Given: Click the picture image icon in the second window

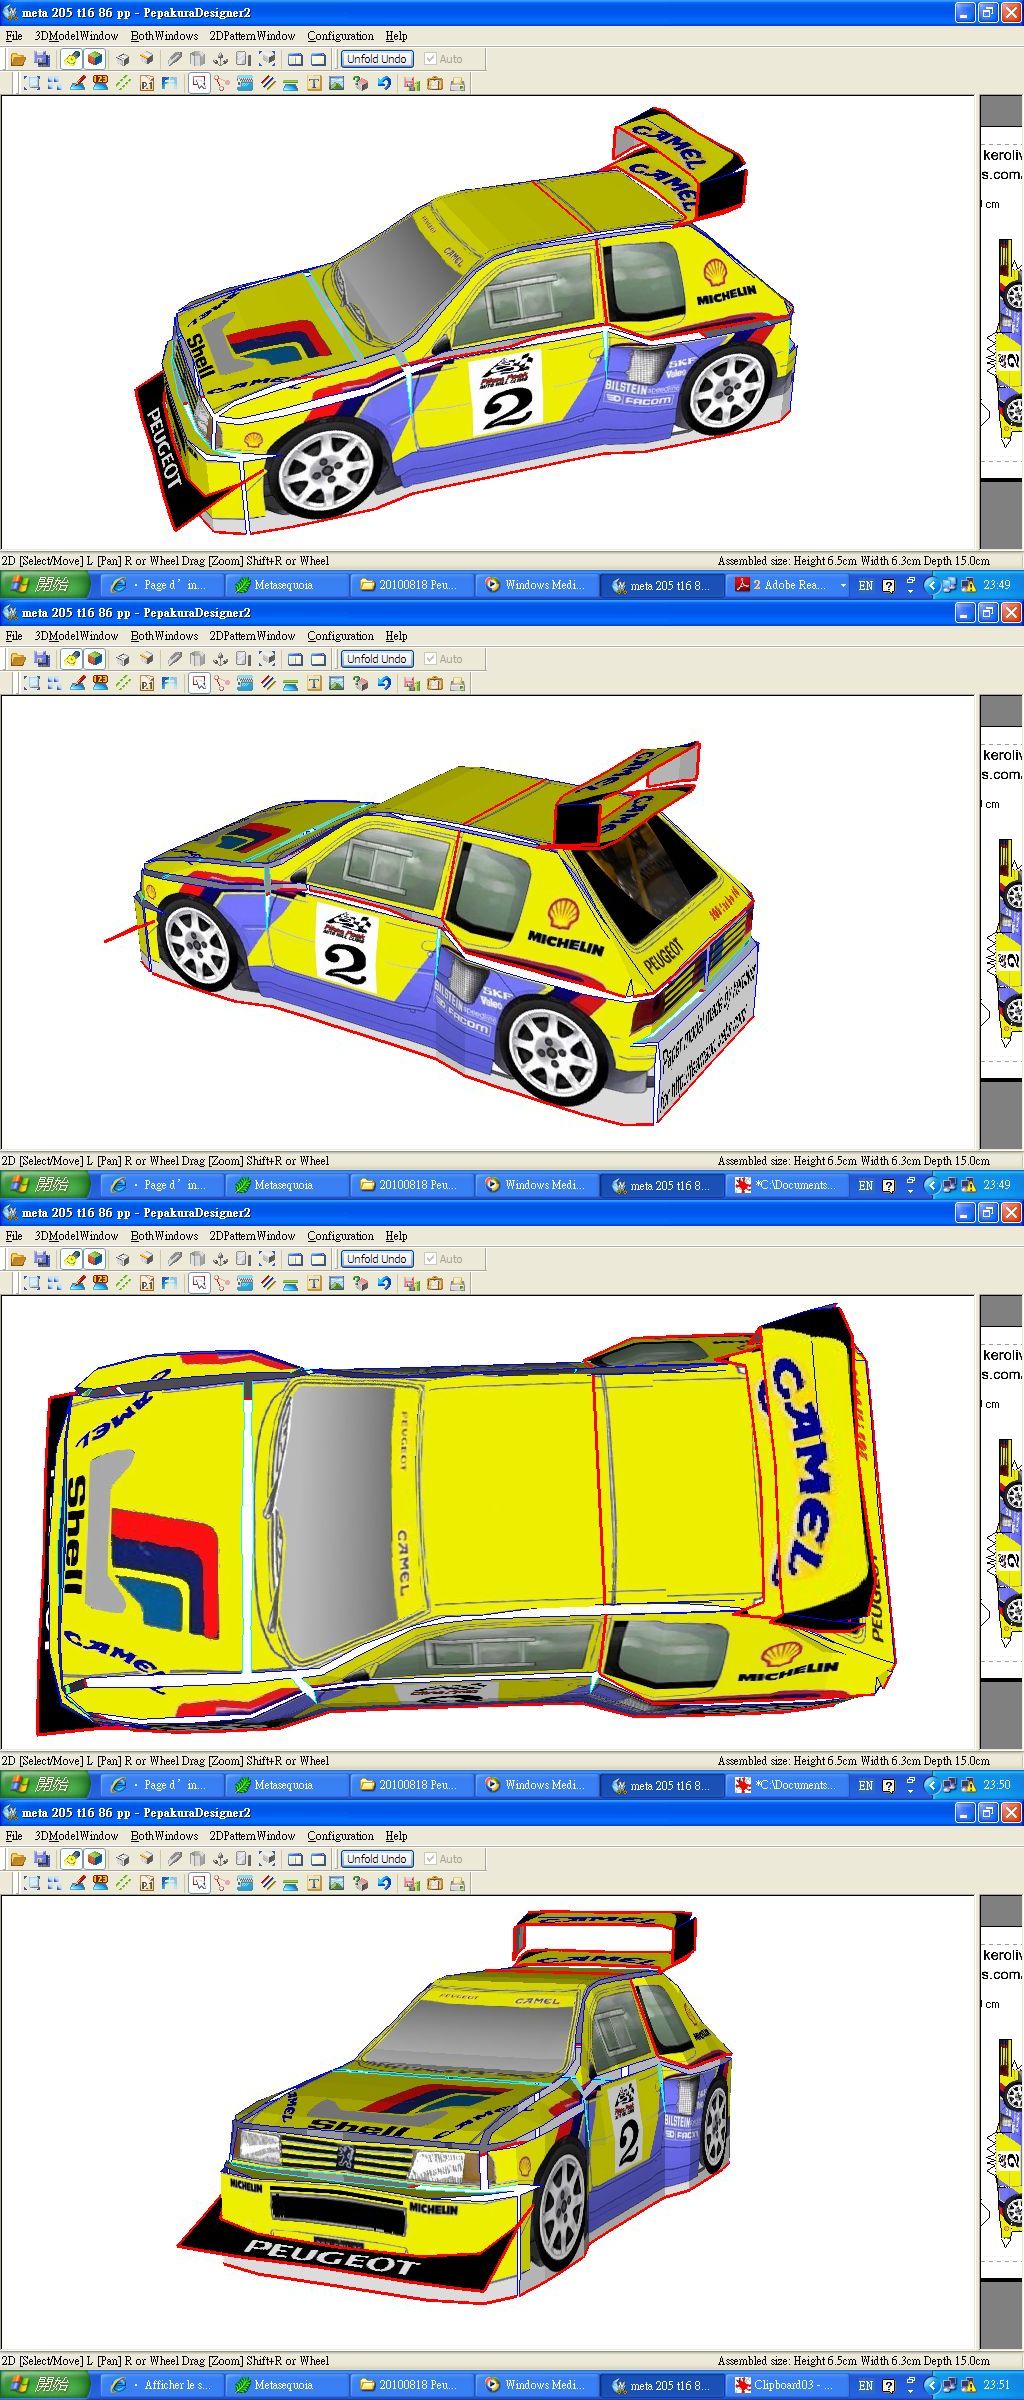Looking at the screenshot, I should (x=337, y=684).
